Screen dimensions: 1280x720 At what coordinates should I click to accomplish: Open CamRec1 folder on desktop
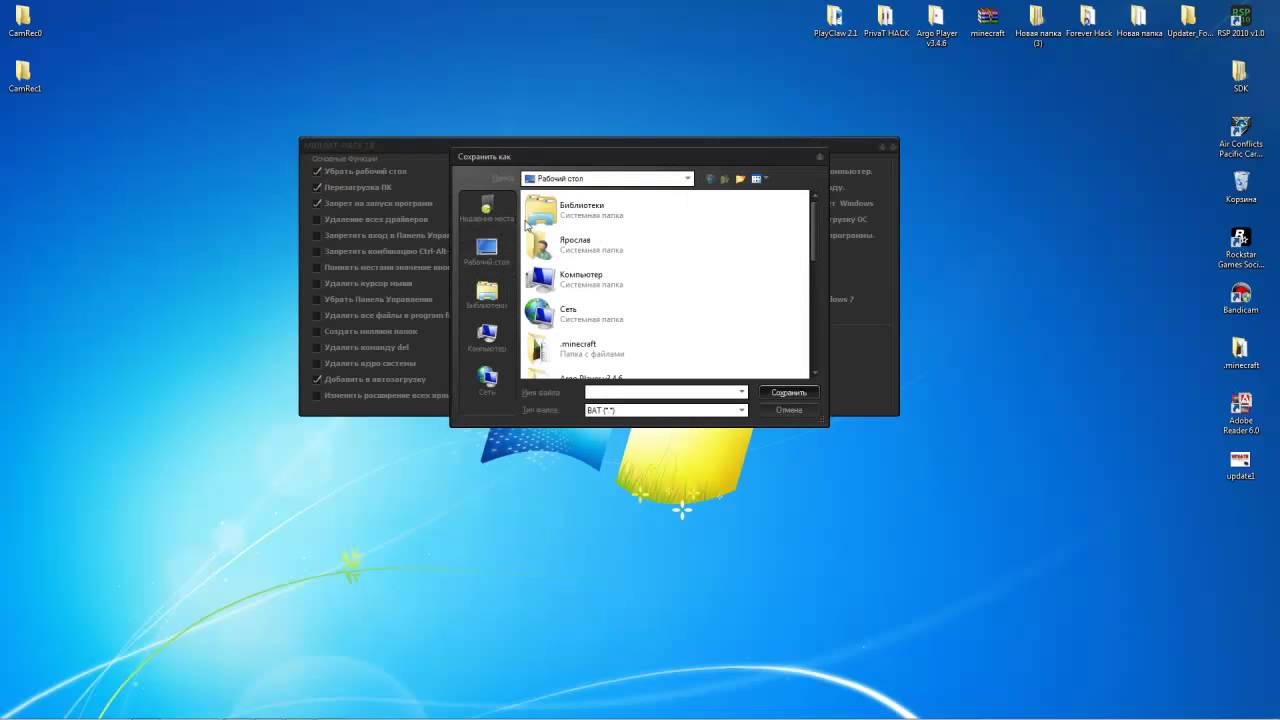(24, 76)
